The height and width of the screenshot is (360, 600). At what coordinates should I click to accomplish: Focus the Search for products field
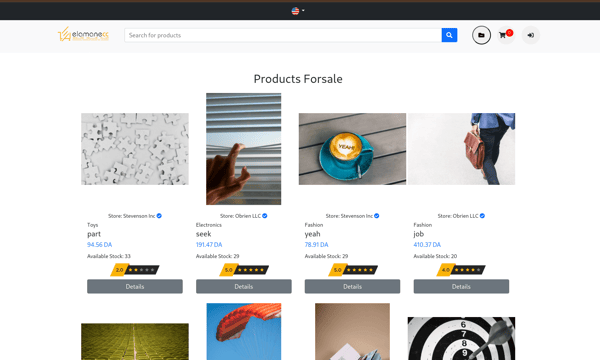[x=283, y=35]
